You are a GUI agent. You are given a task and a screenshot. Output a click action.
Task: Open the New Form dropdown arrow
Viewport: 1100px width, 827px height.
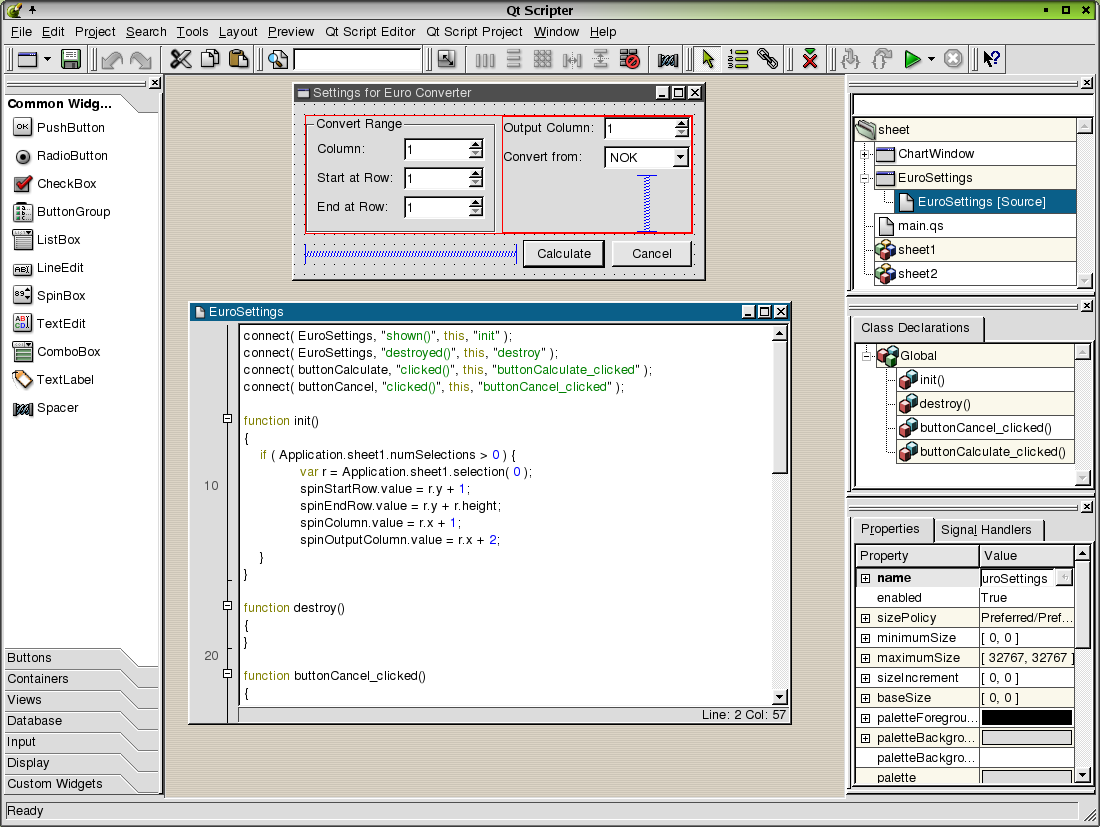pos(47,60)
